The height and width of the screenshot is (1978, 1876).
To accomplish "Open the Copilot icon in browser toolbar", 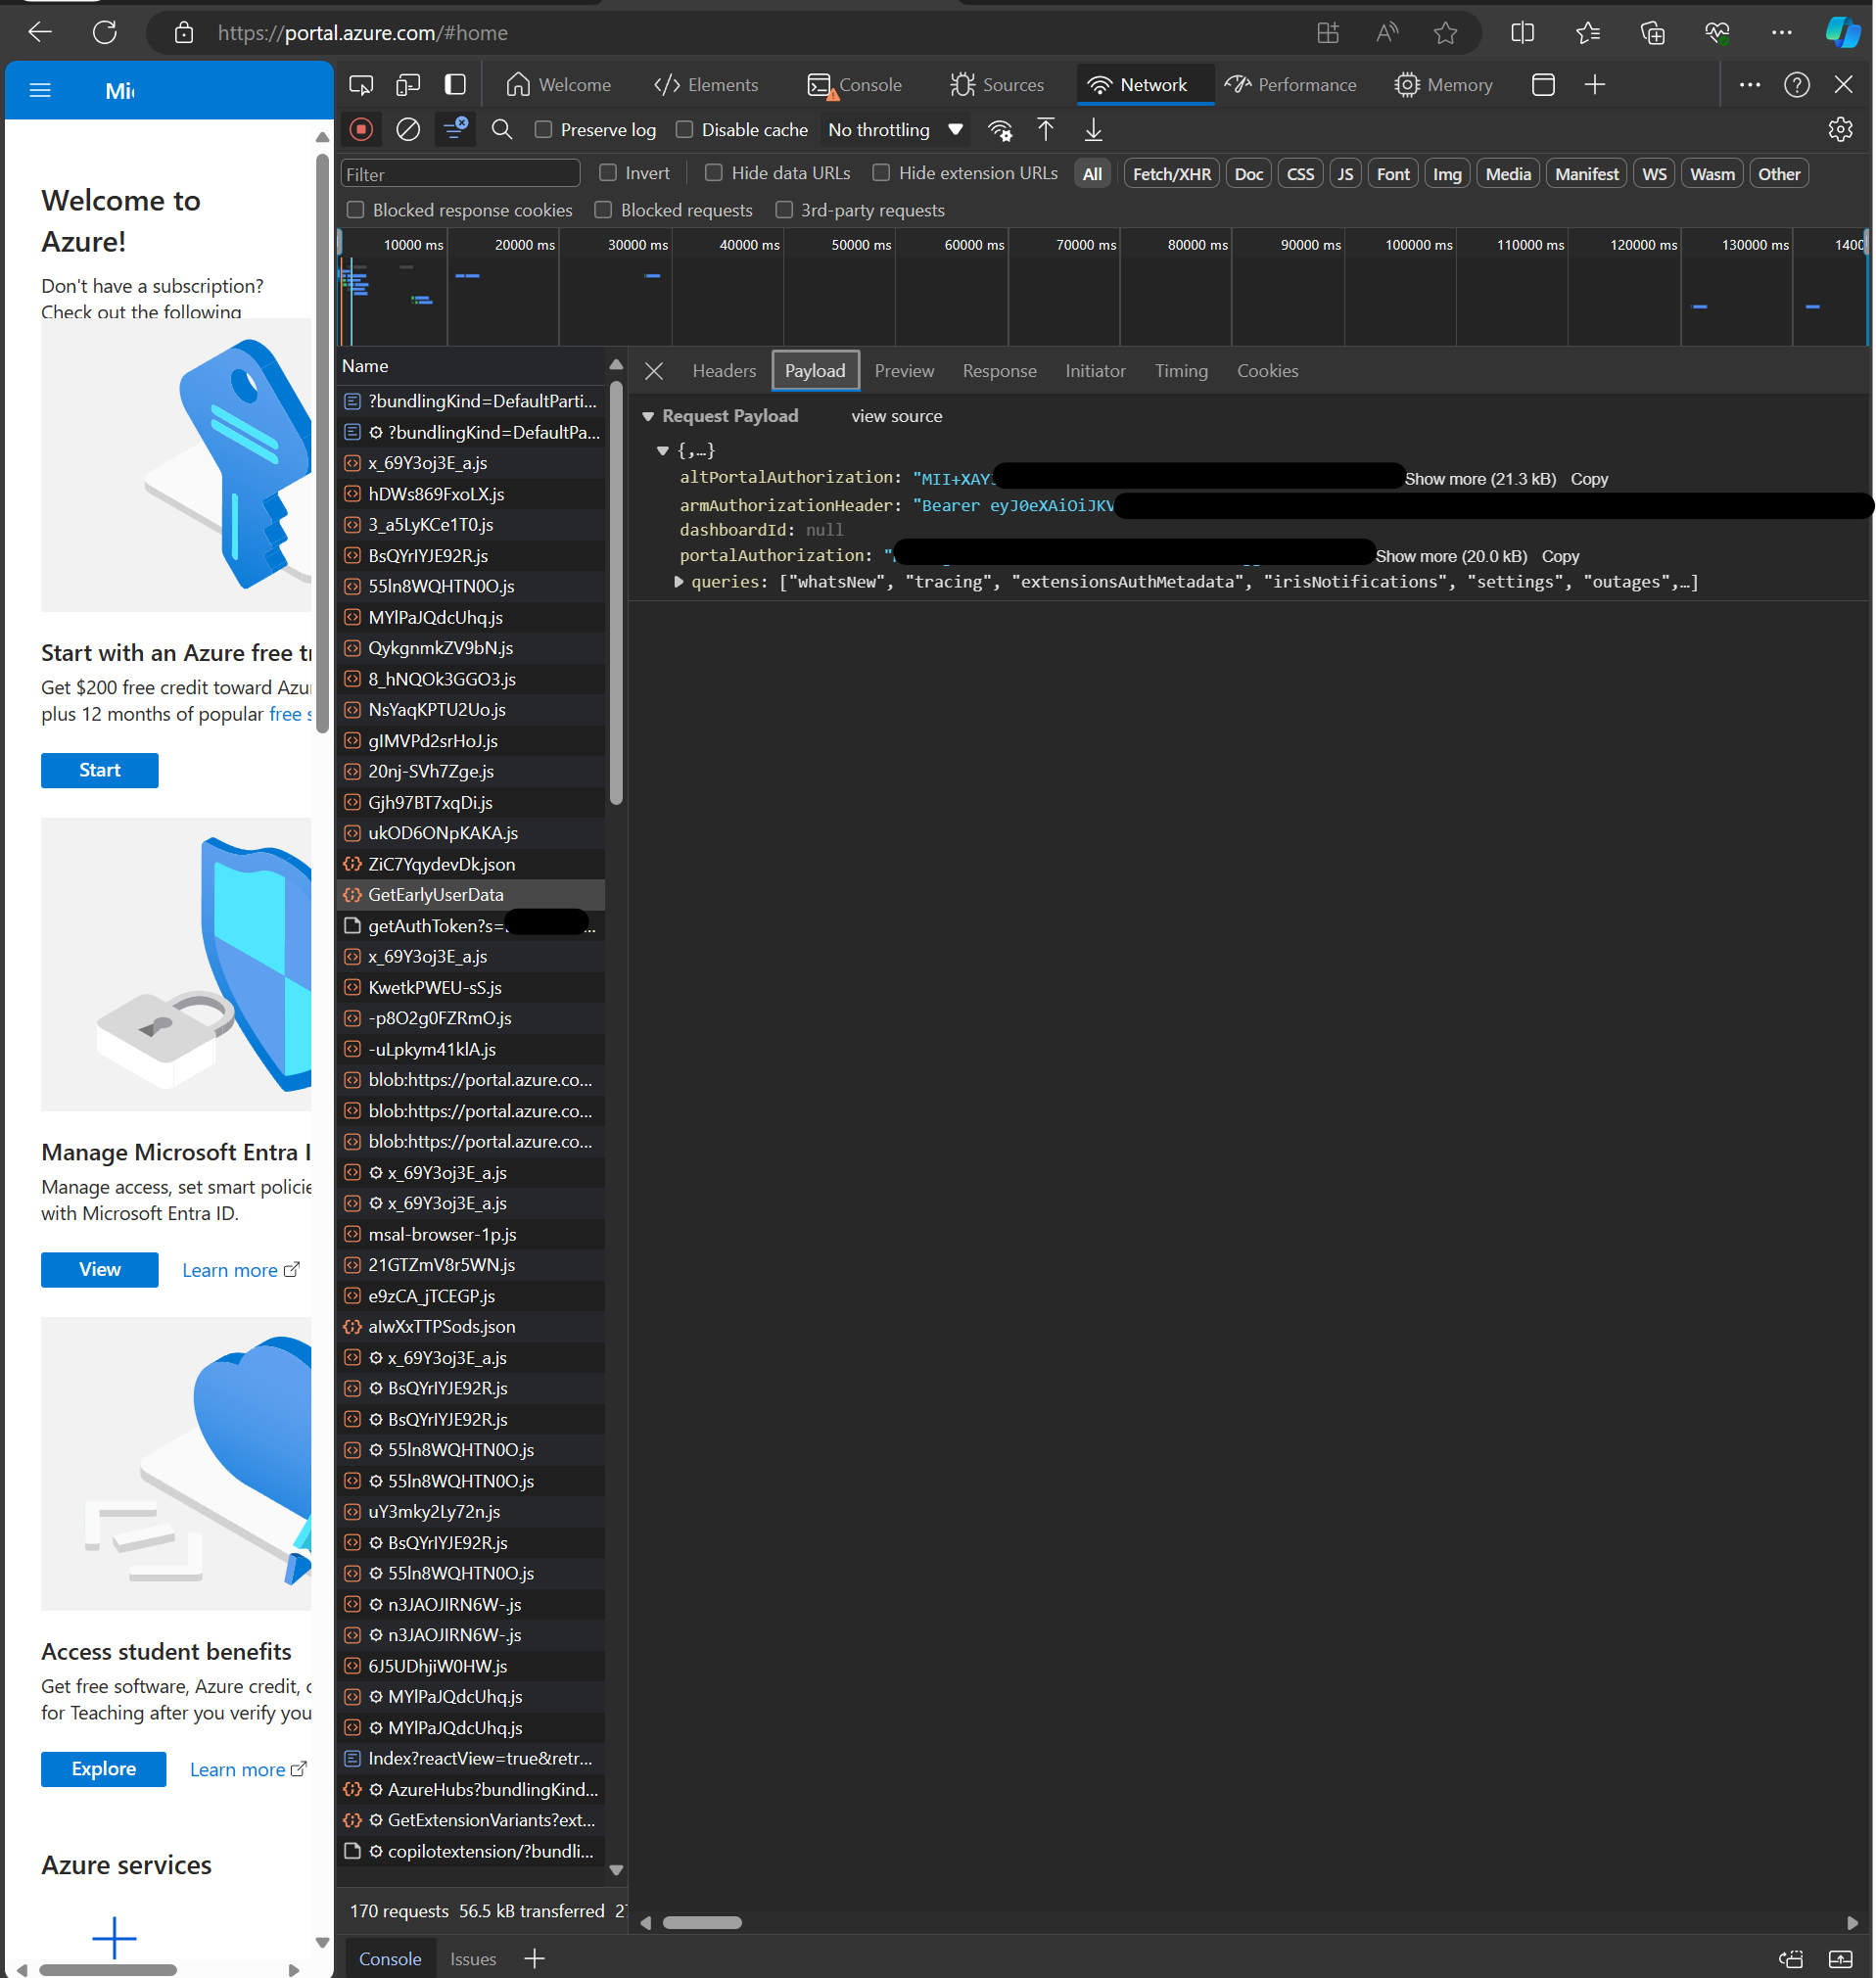I will [1842, 33].
